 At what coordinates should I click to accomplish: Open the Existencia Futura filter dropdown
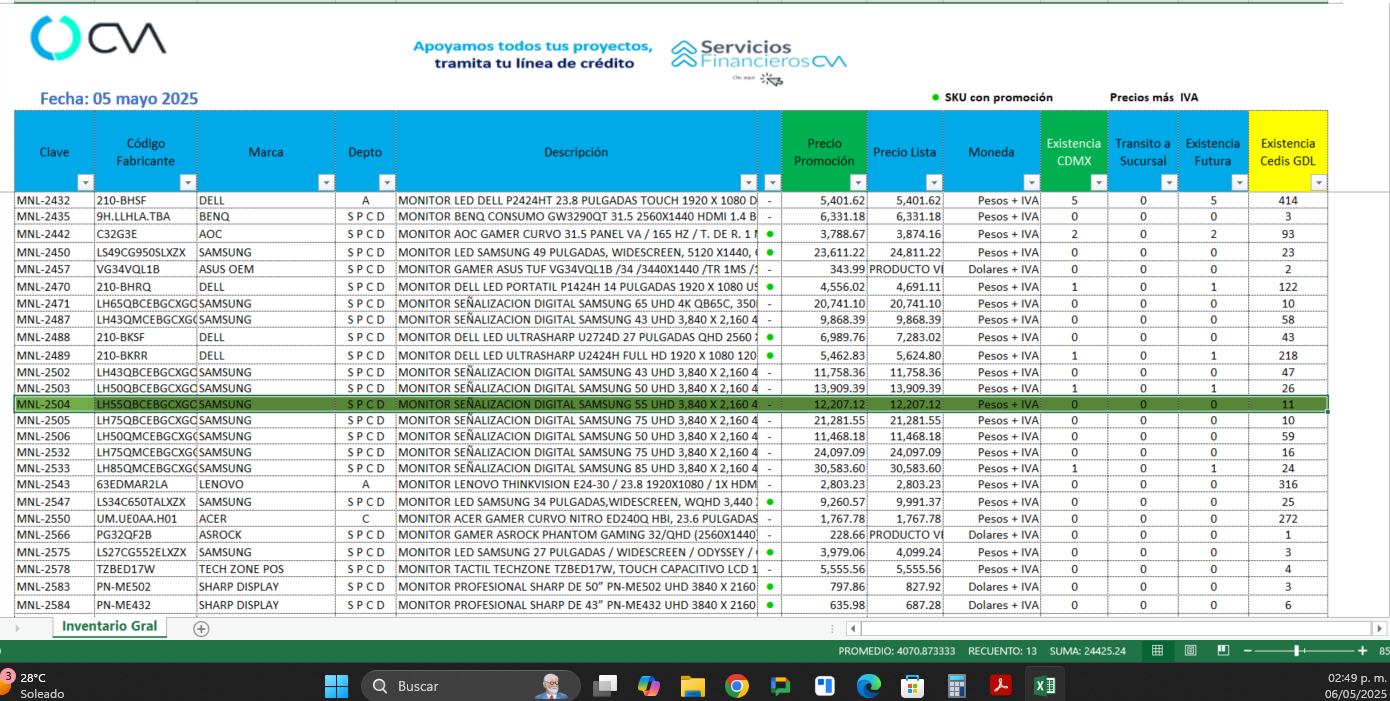pos(1240,183)
